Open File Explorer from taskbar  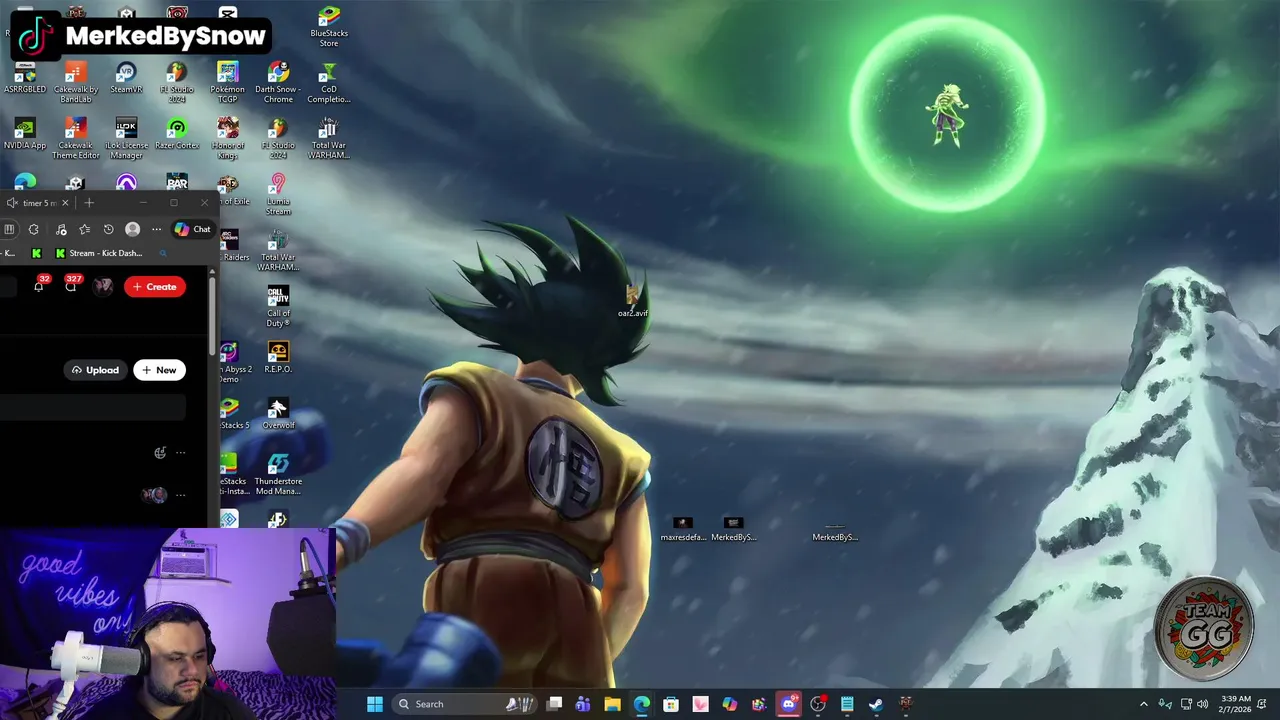point(612,704)
